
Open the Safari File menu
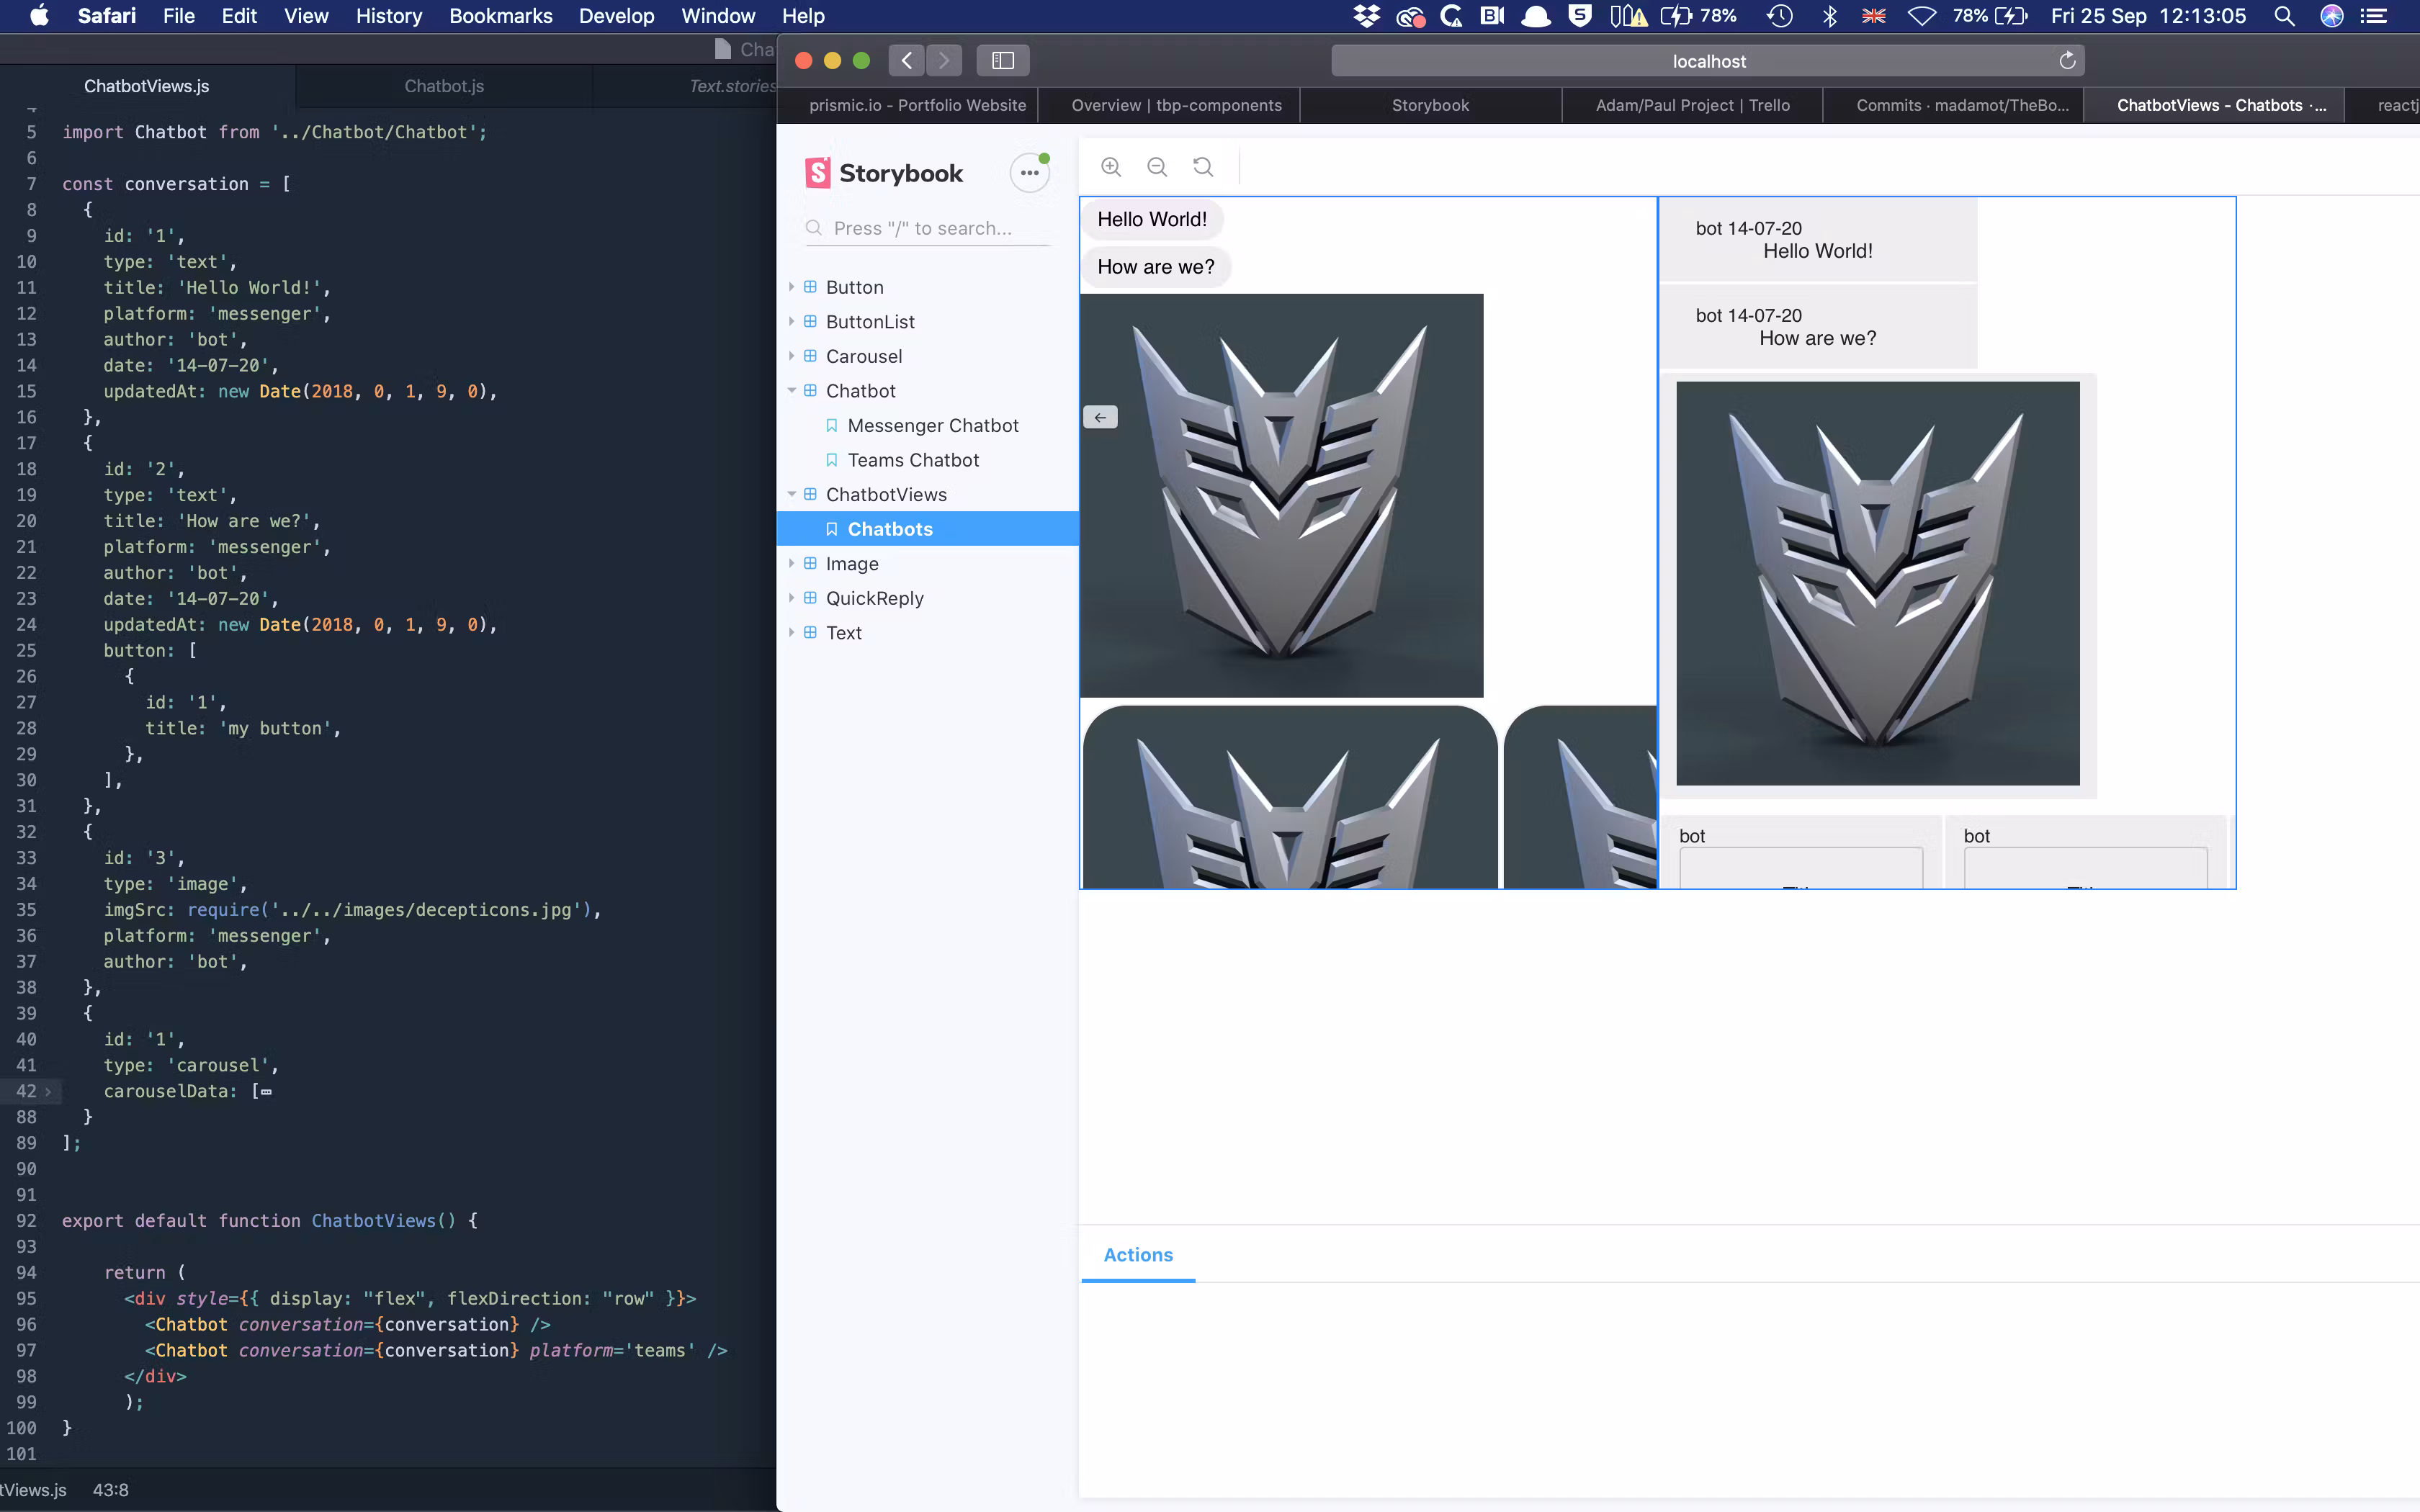179,16
